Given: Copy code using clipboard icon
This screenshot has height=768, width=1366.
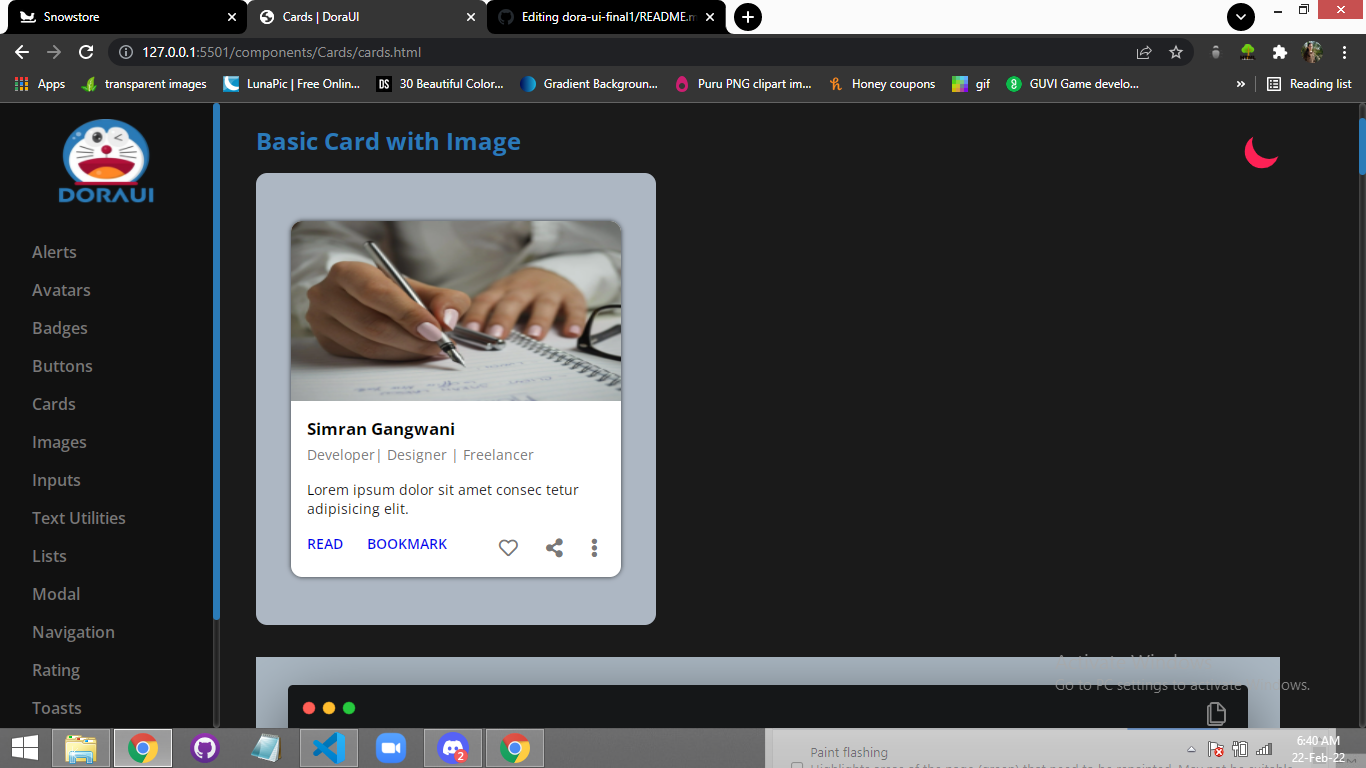Looking at the screenshot, I should click(1216, 713).
